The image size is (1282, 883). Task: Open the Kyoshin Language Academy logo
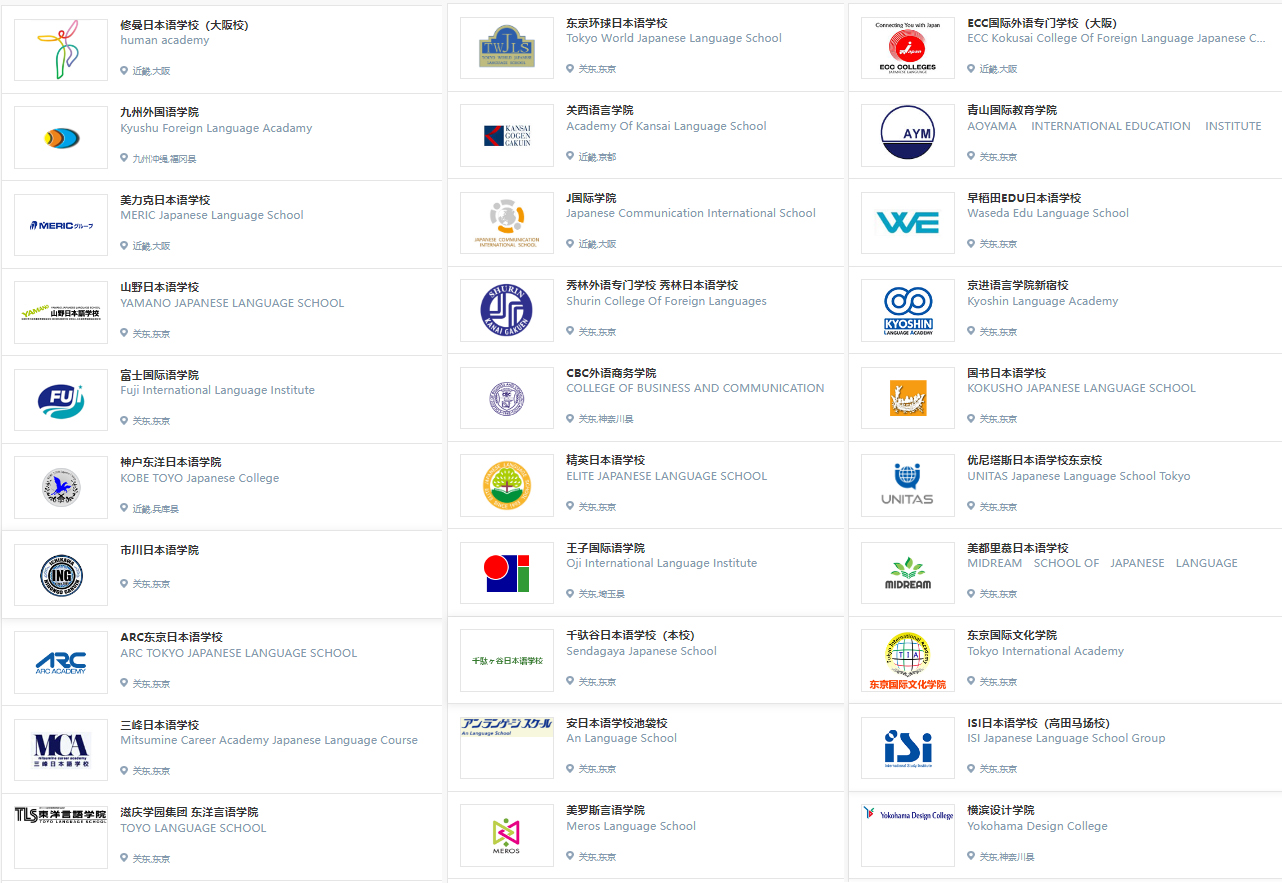[x=907, y=310]
